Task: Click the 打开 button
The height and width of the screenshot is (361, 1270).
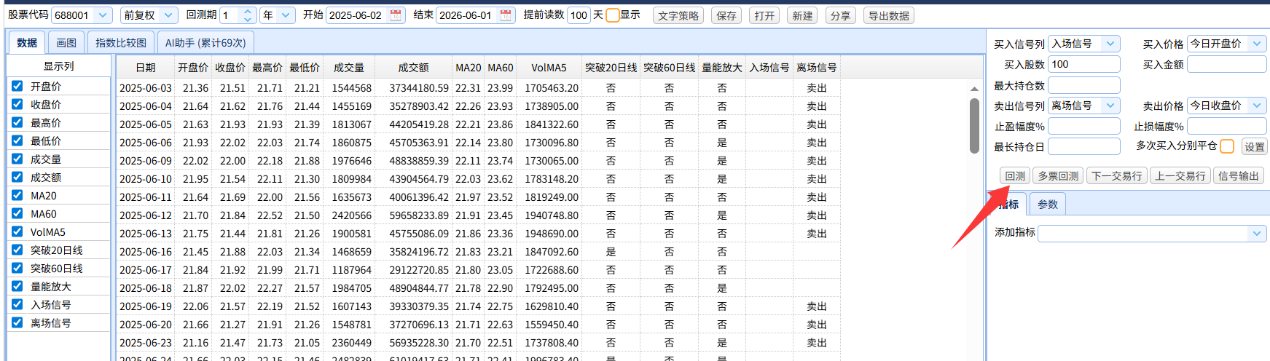Action: click(764, 16)
